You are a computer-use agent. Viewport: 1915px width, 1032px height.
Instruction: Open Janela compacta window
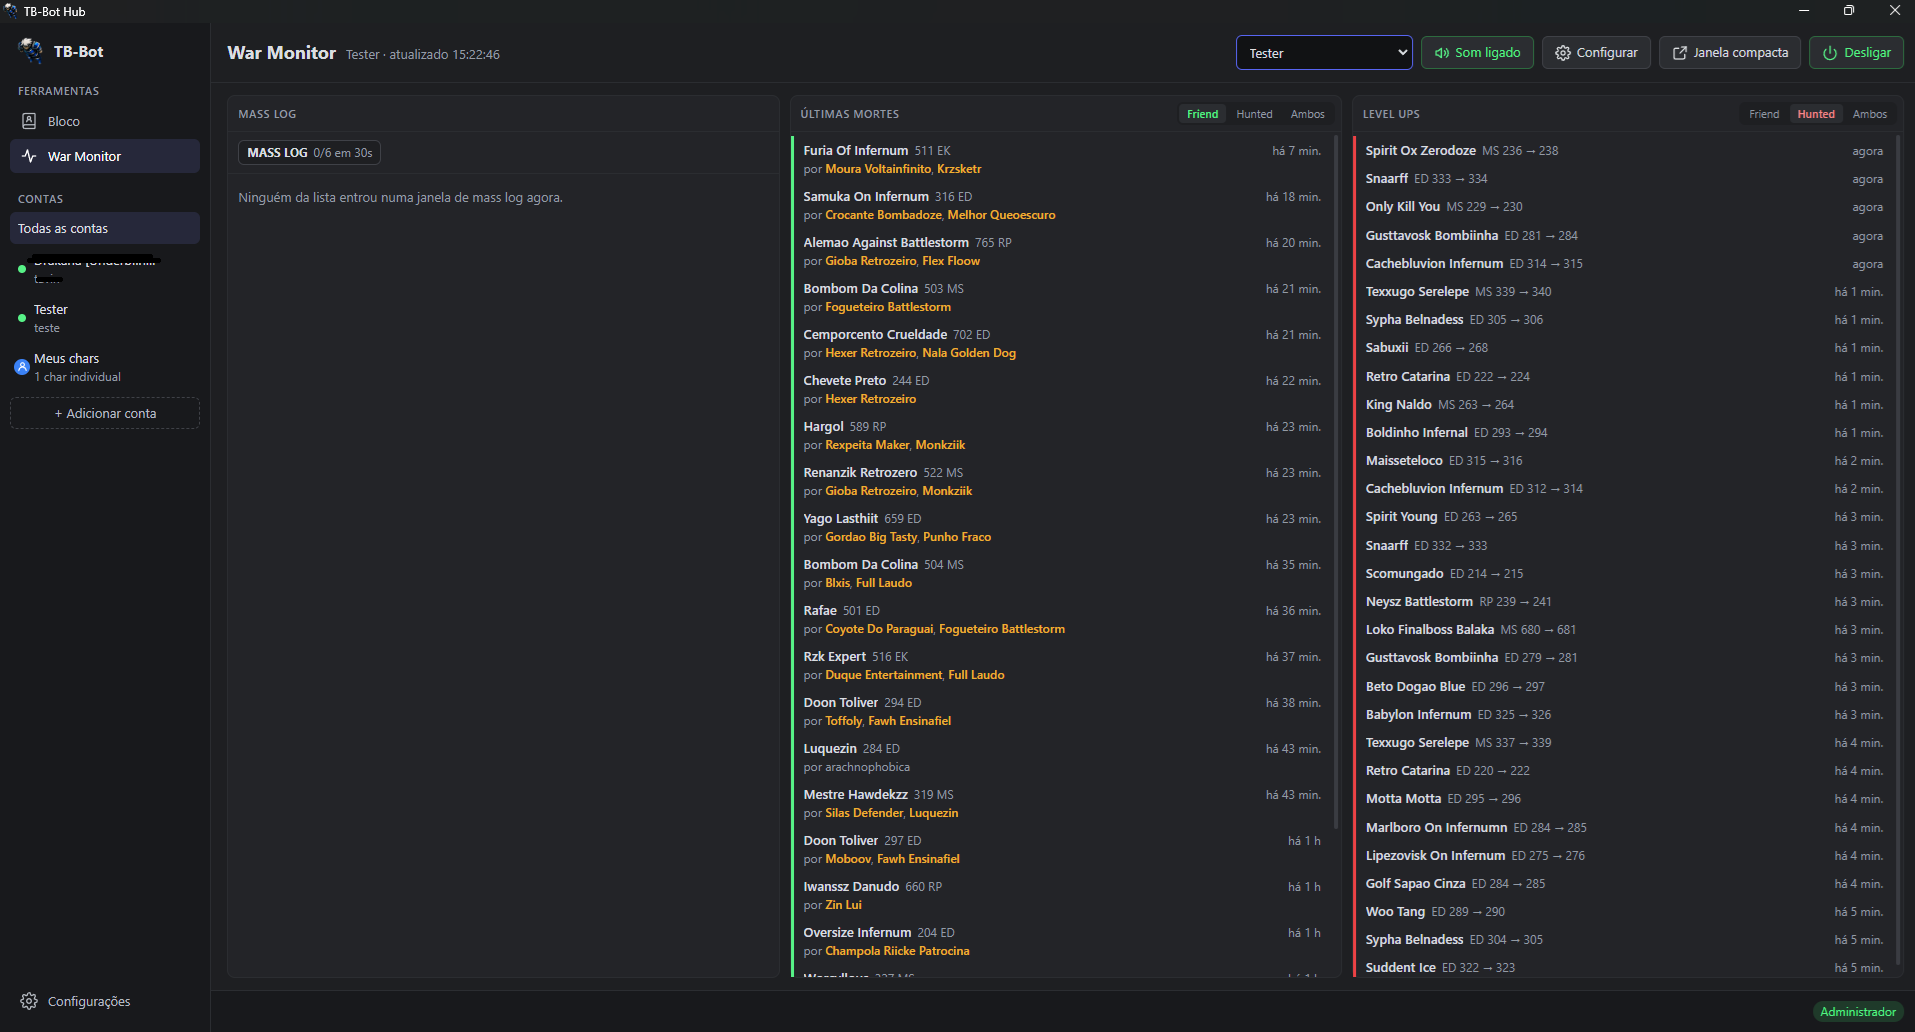pyautogui.click(x=1730, y=53)
